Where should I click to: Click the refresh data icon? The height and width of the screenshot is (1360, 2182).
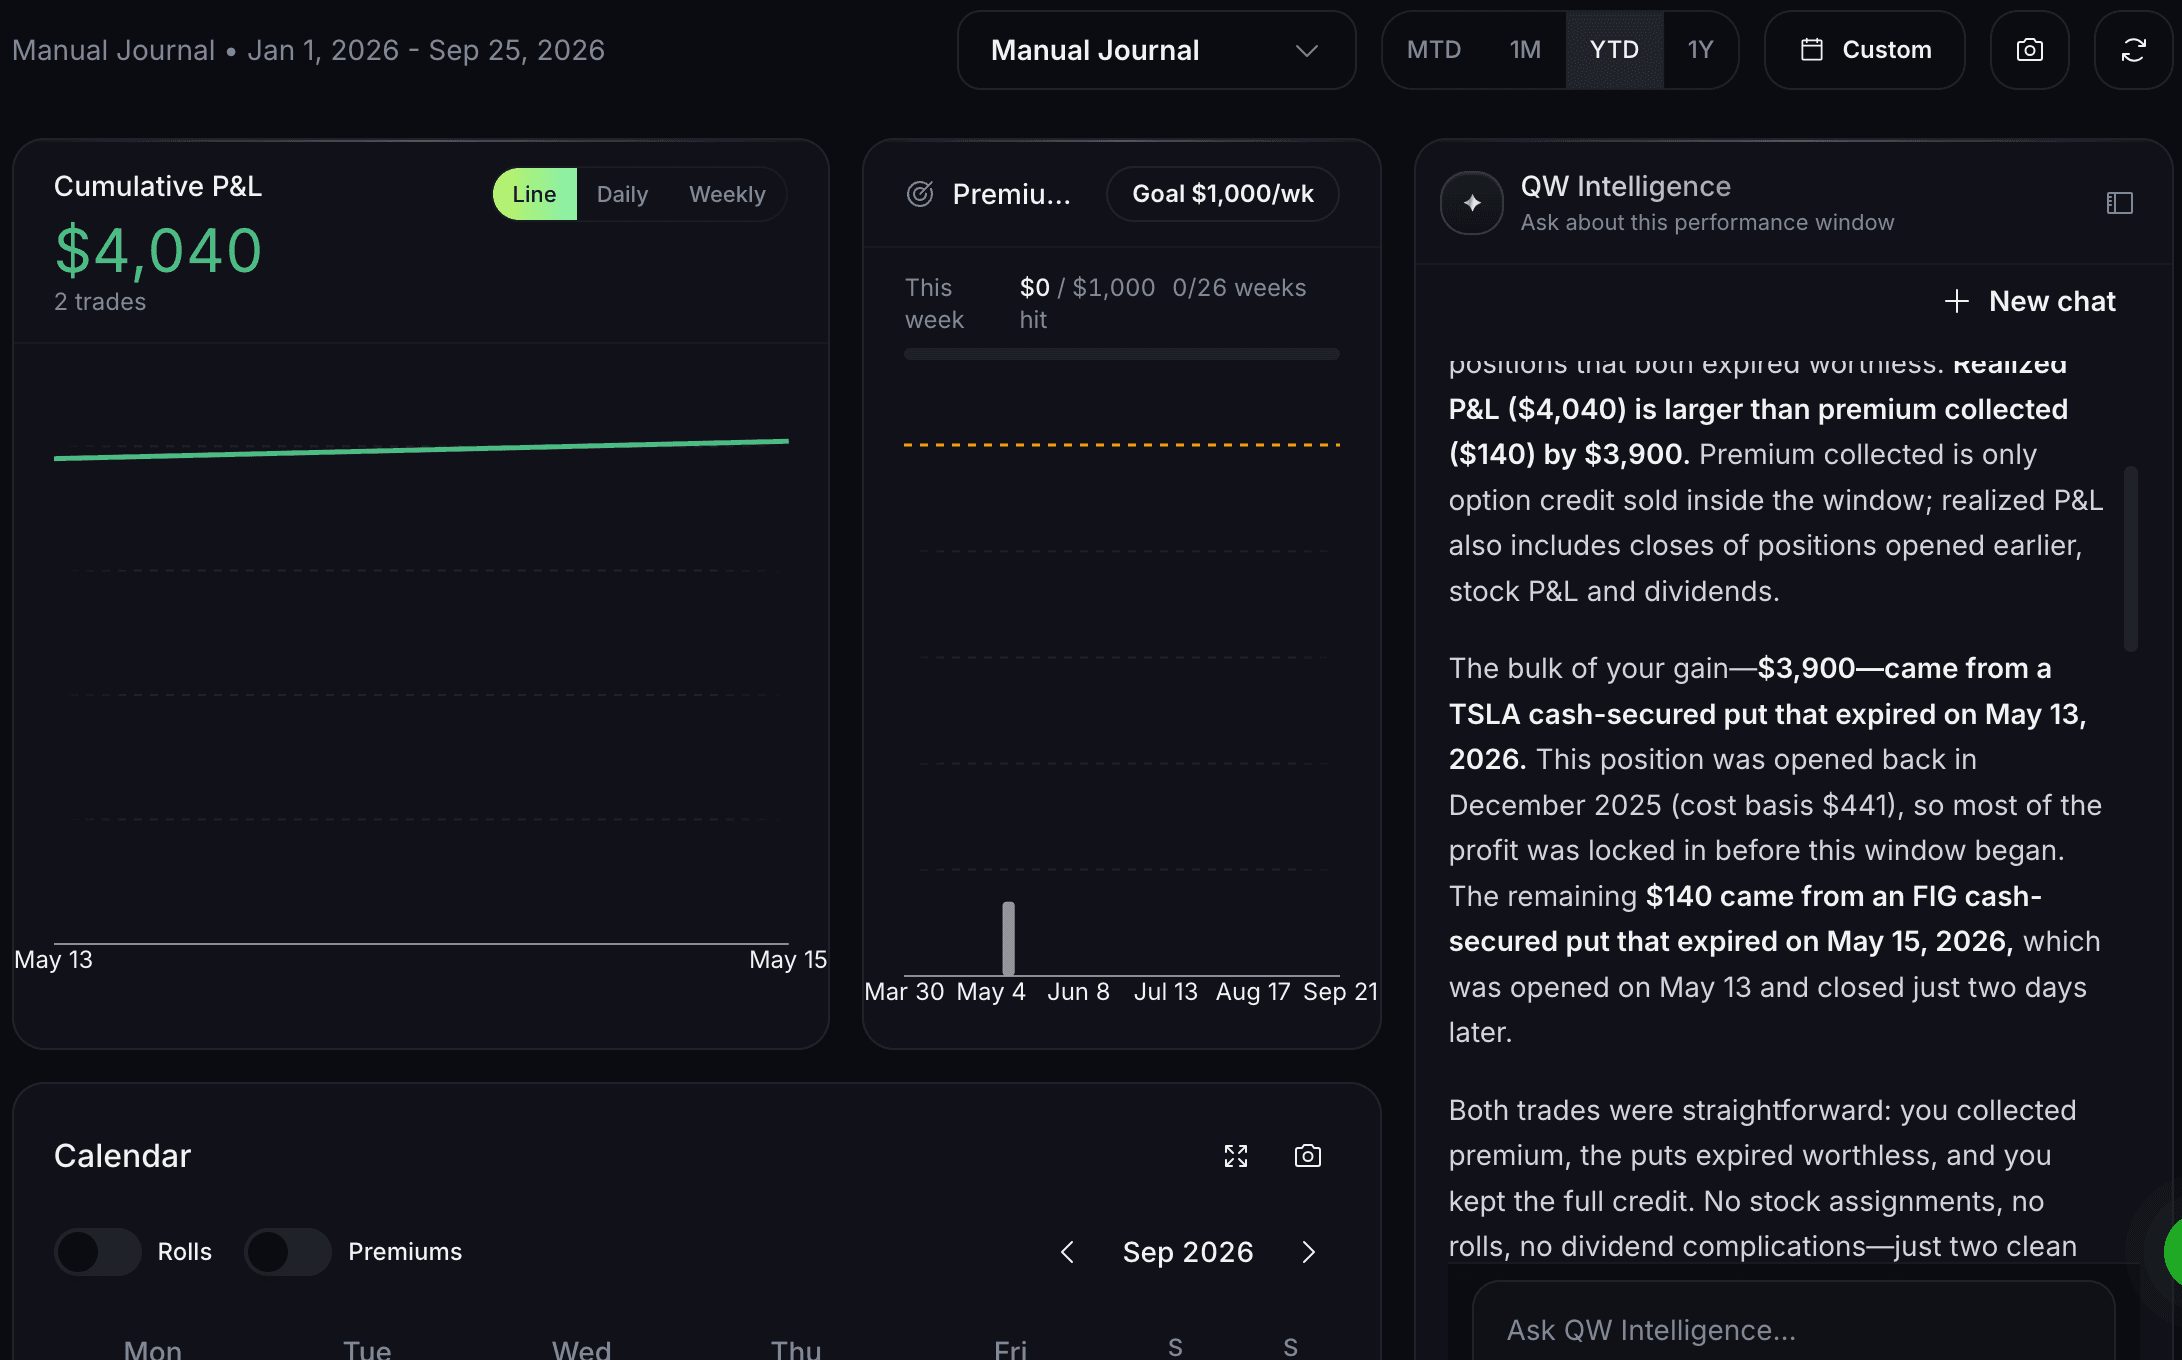2133,50
